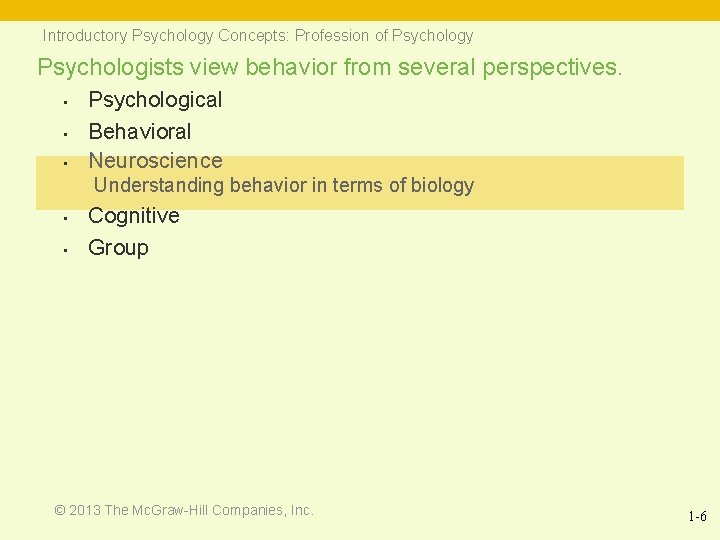Click 'Introductory Psychology Concepts' in the header
Viewport: 720px width, 540px height.
coord(163,36)
